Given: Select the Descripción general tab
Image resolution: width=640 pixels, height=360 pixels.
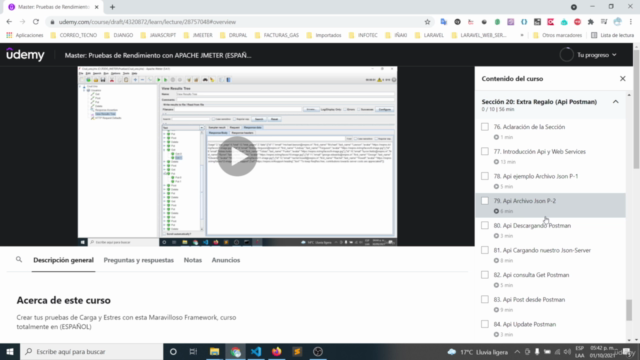Looking at the screenshot, I should pos(63,260).
